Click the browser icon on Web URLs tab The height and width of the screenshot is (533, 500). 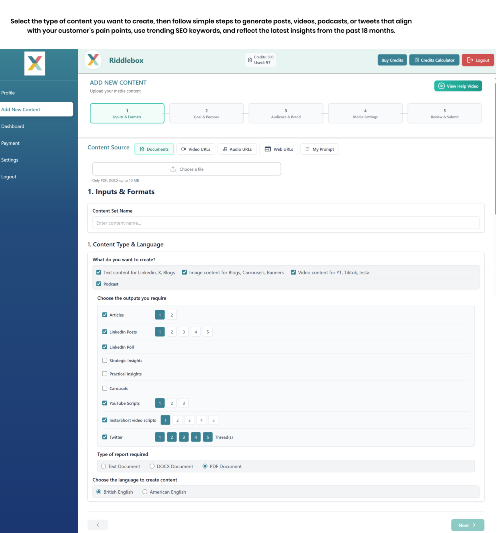click(268, 149)
